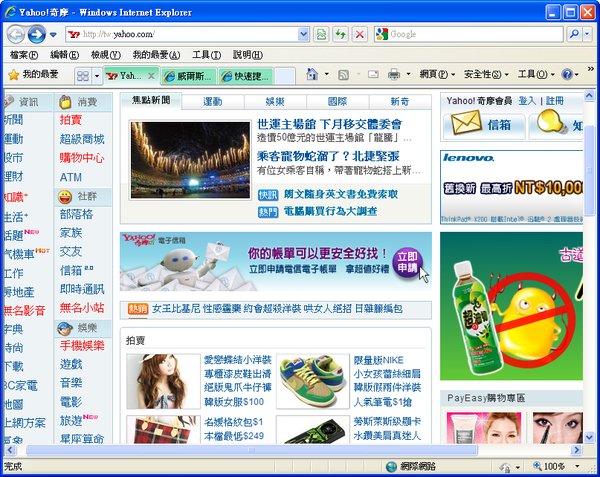Expand the command bar overflow chevron

[591, 69]
